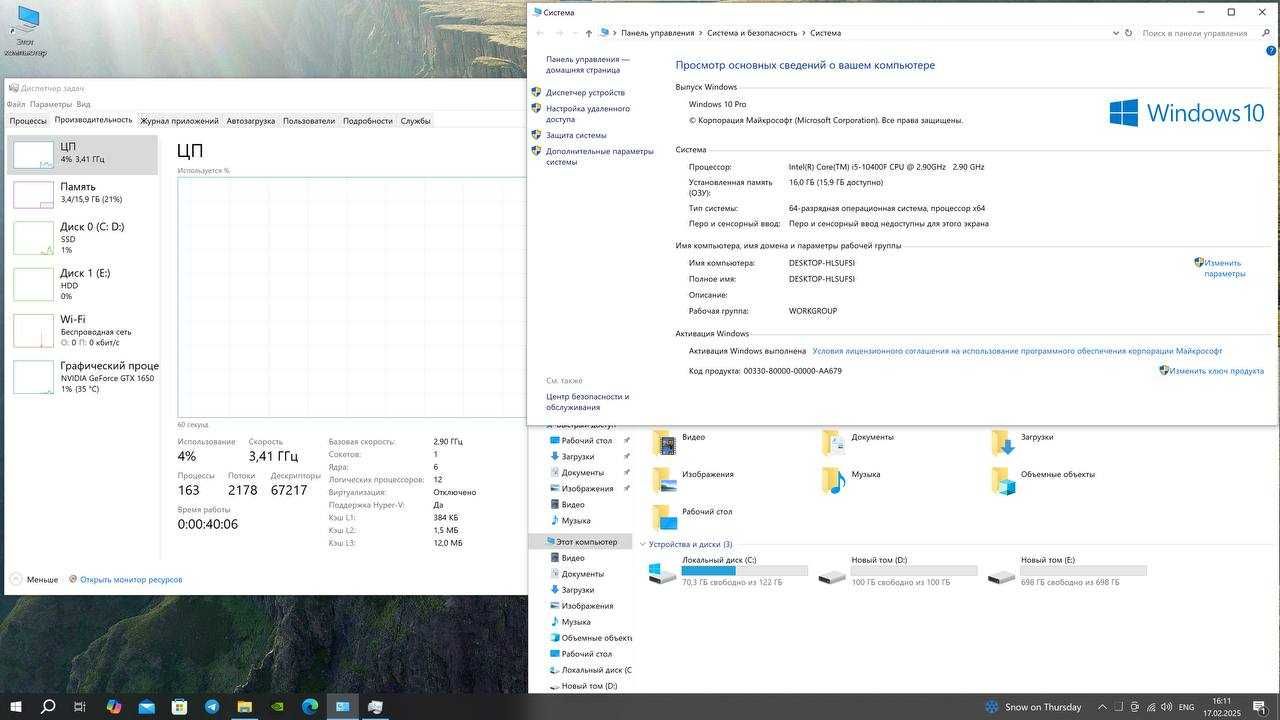Select Диск 0 (C: D:) entry
Screen dimensions: 1280x720
(x=83, y=238)
